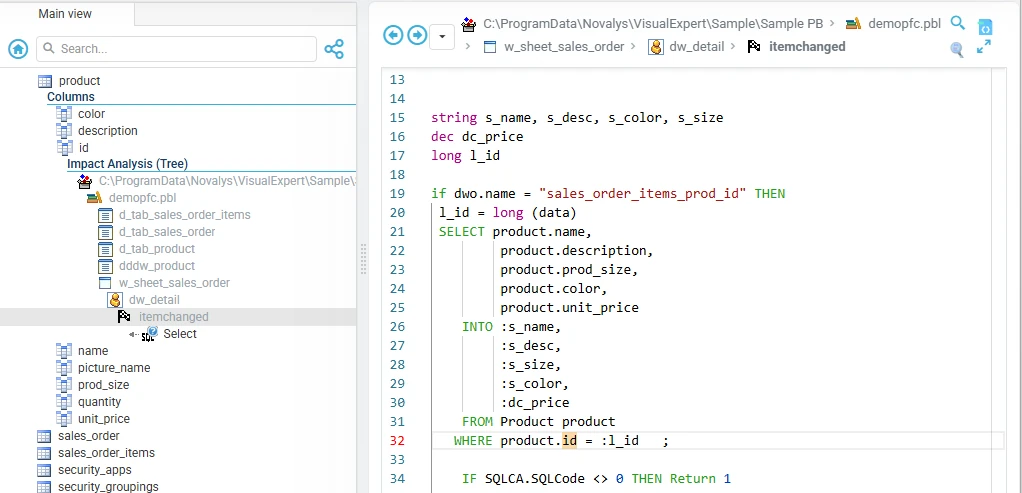Select w_sheet_sales_order in the tree

point(174,283)
